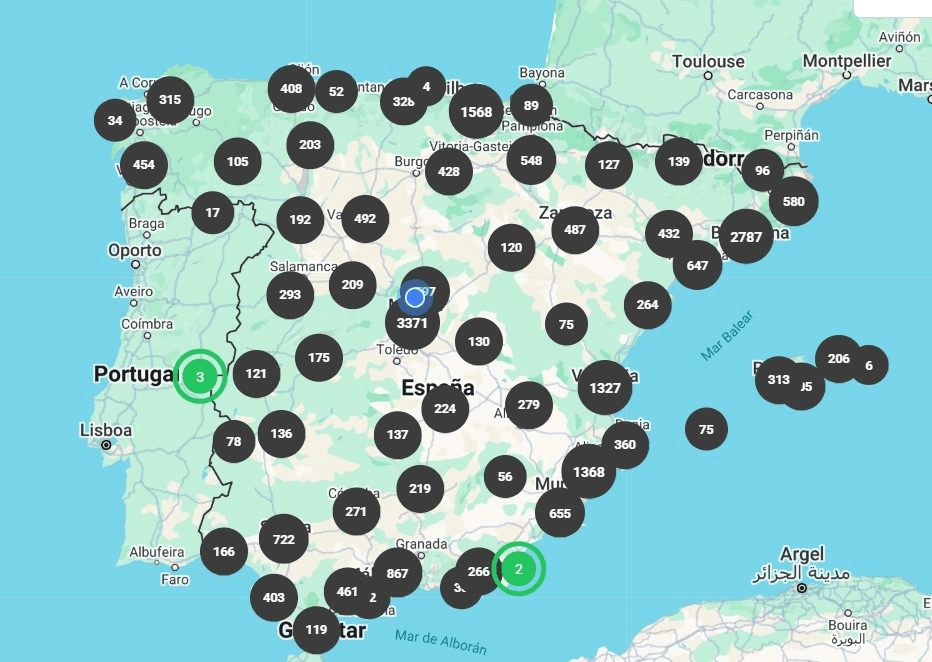932x662 pixels.
Task: Click the 175 cluster west of Toledo
Action: tap(319, 358)
